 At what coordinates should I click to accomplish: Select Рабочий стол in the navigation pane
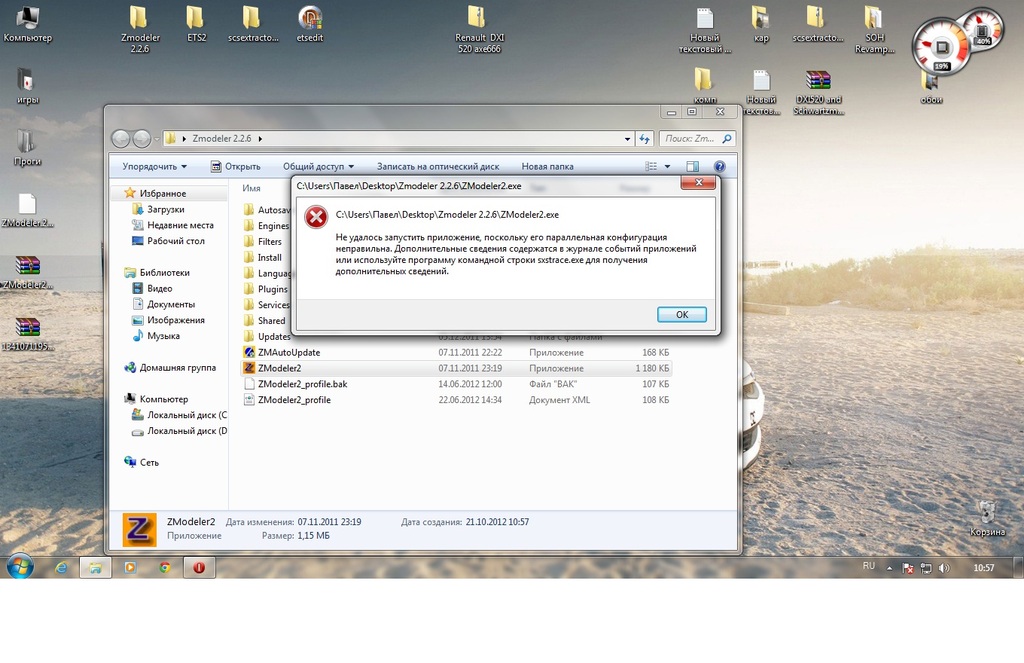pos(175,241)
